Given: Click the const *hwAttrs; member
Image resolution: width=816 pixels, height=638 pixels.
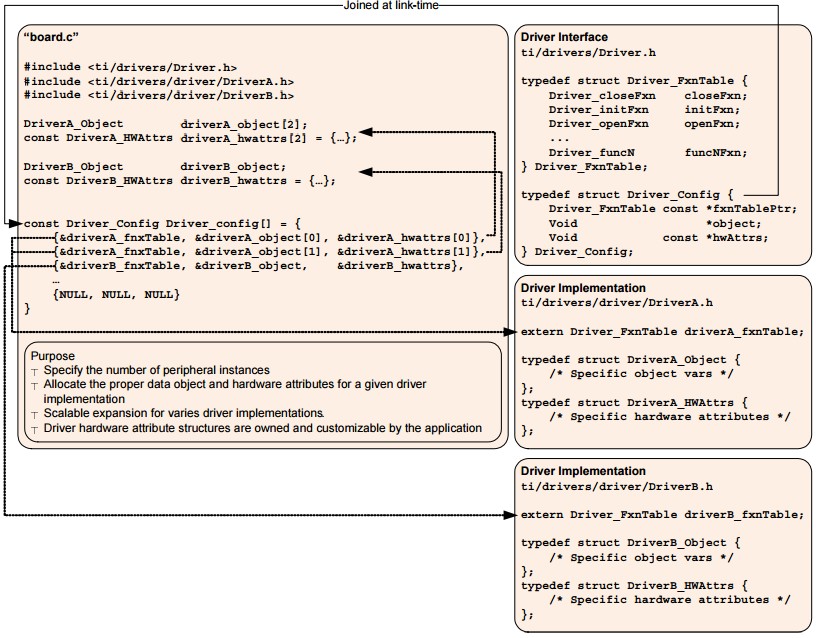Looking at the screenshot, I should pos(716,238).
